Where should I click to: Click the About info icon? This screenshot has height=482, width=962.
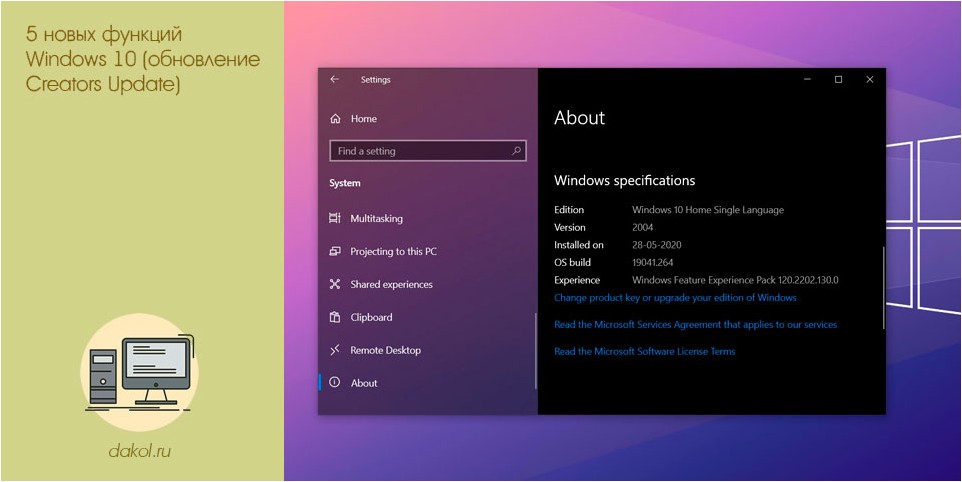(x=335, y=382)
